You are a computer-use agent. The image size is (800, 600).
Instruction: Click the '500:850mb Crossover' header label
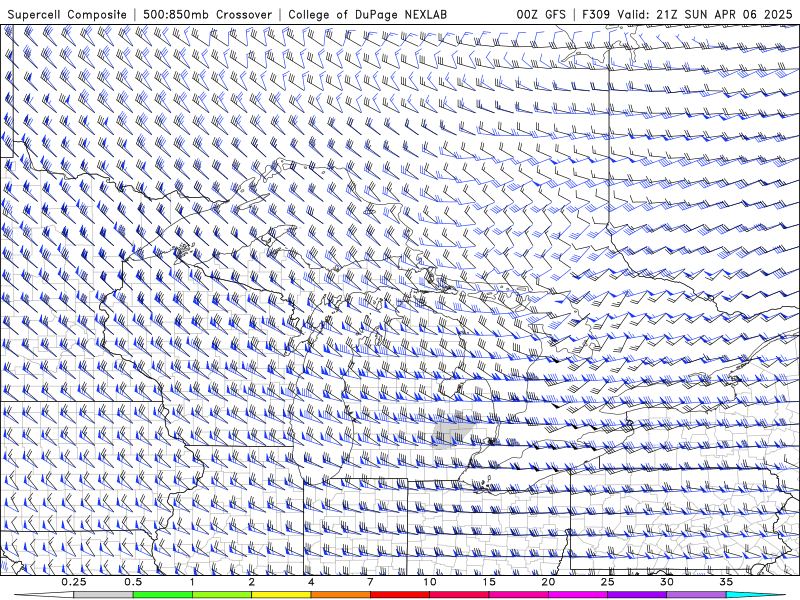(x=208, y=15)
